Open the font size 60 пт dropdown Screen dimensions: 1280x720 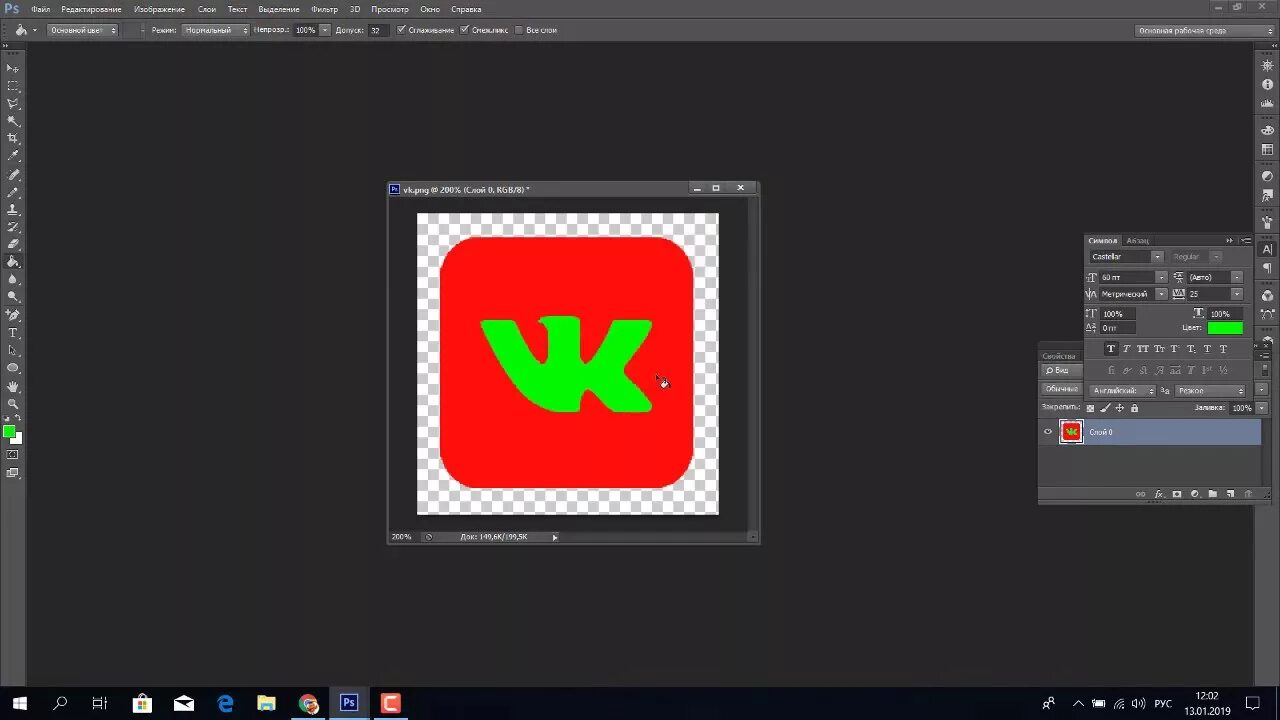(1161, 277)
